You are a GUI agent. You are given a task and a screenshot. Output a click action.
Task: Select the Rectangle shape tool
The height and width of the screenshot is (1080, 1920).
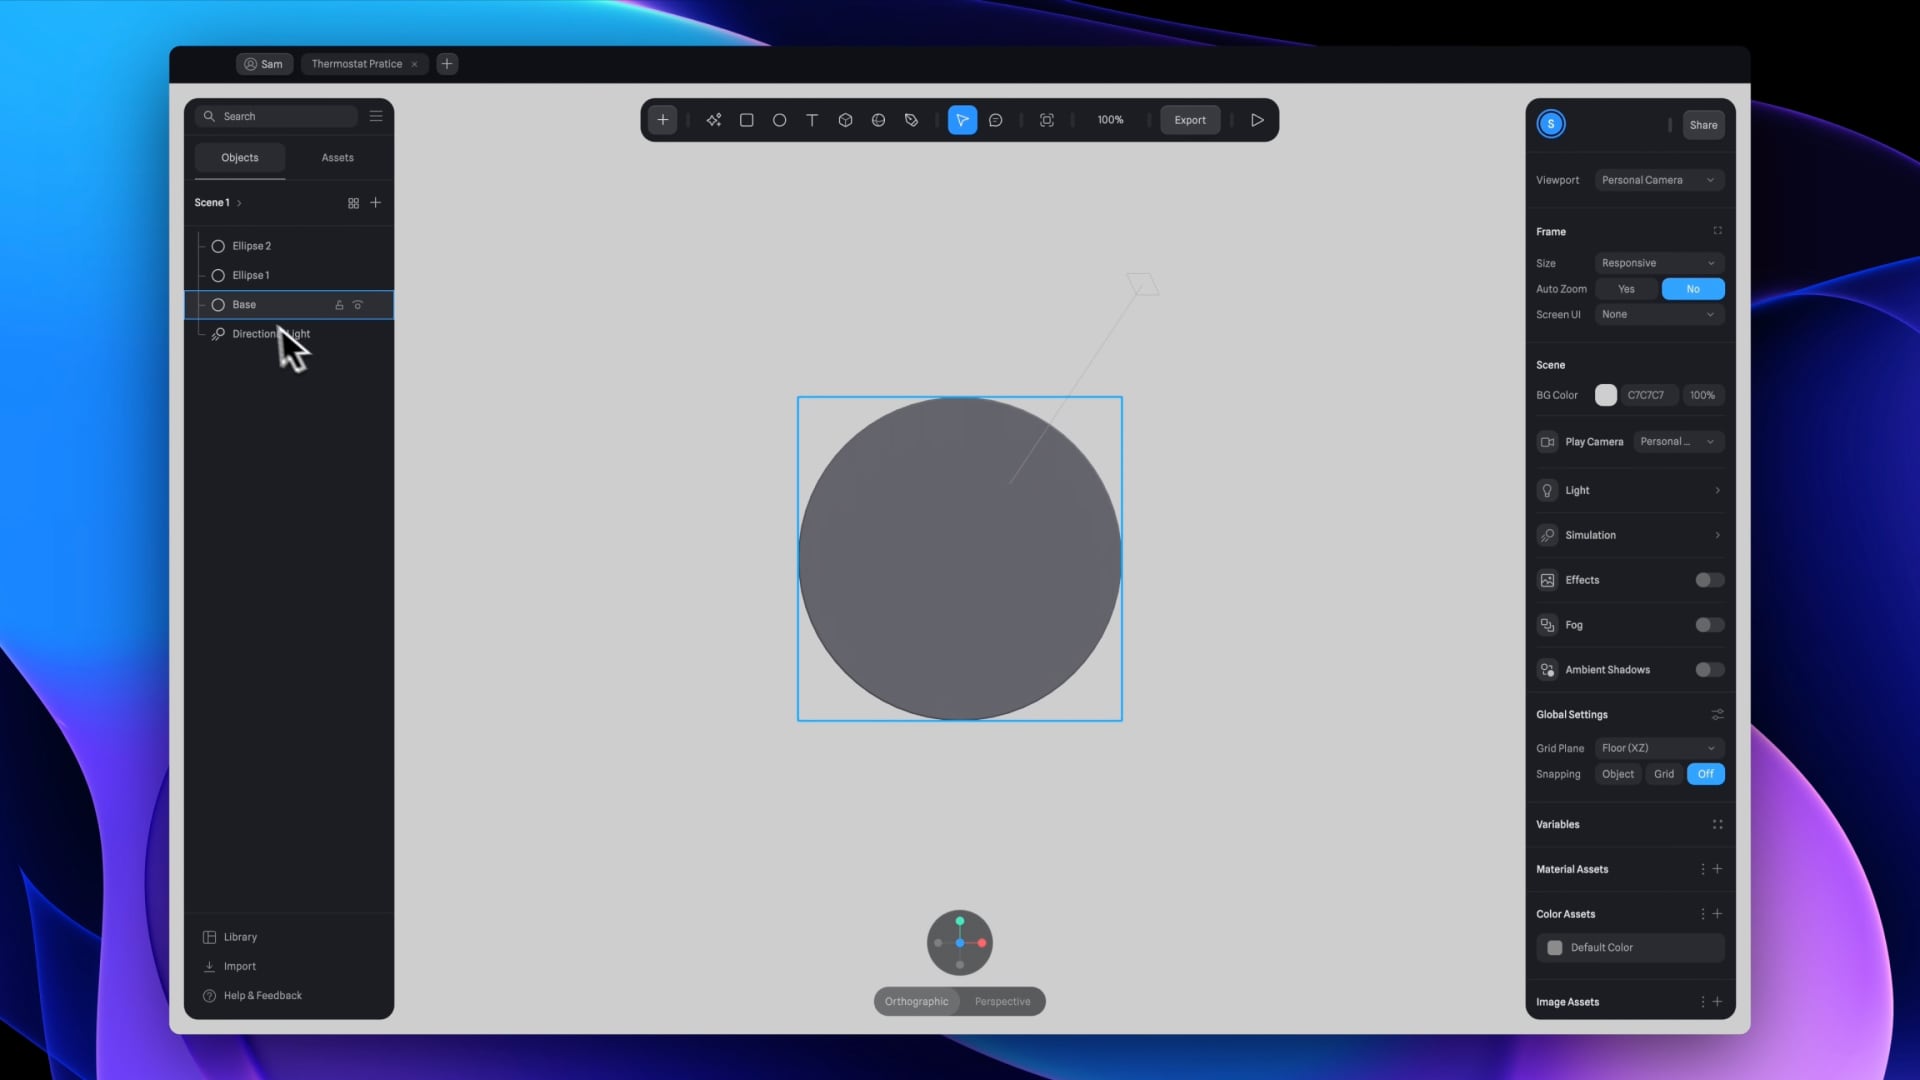pyautogui.click(x=746, y=120)
